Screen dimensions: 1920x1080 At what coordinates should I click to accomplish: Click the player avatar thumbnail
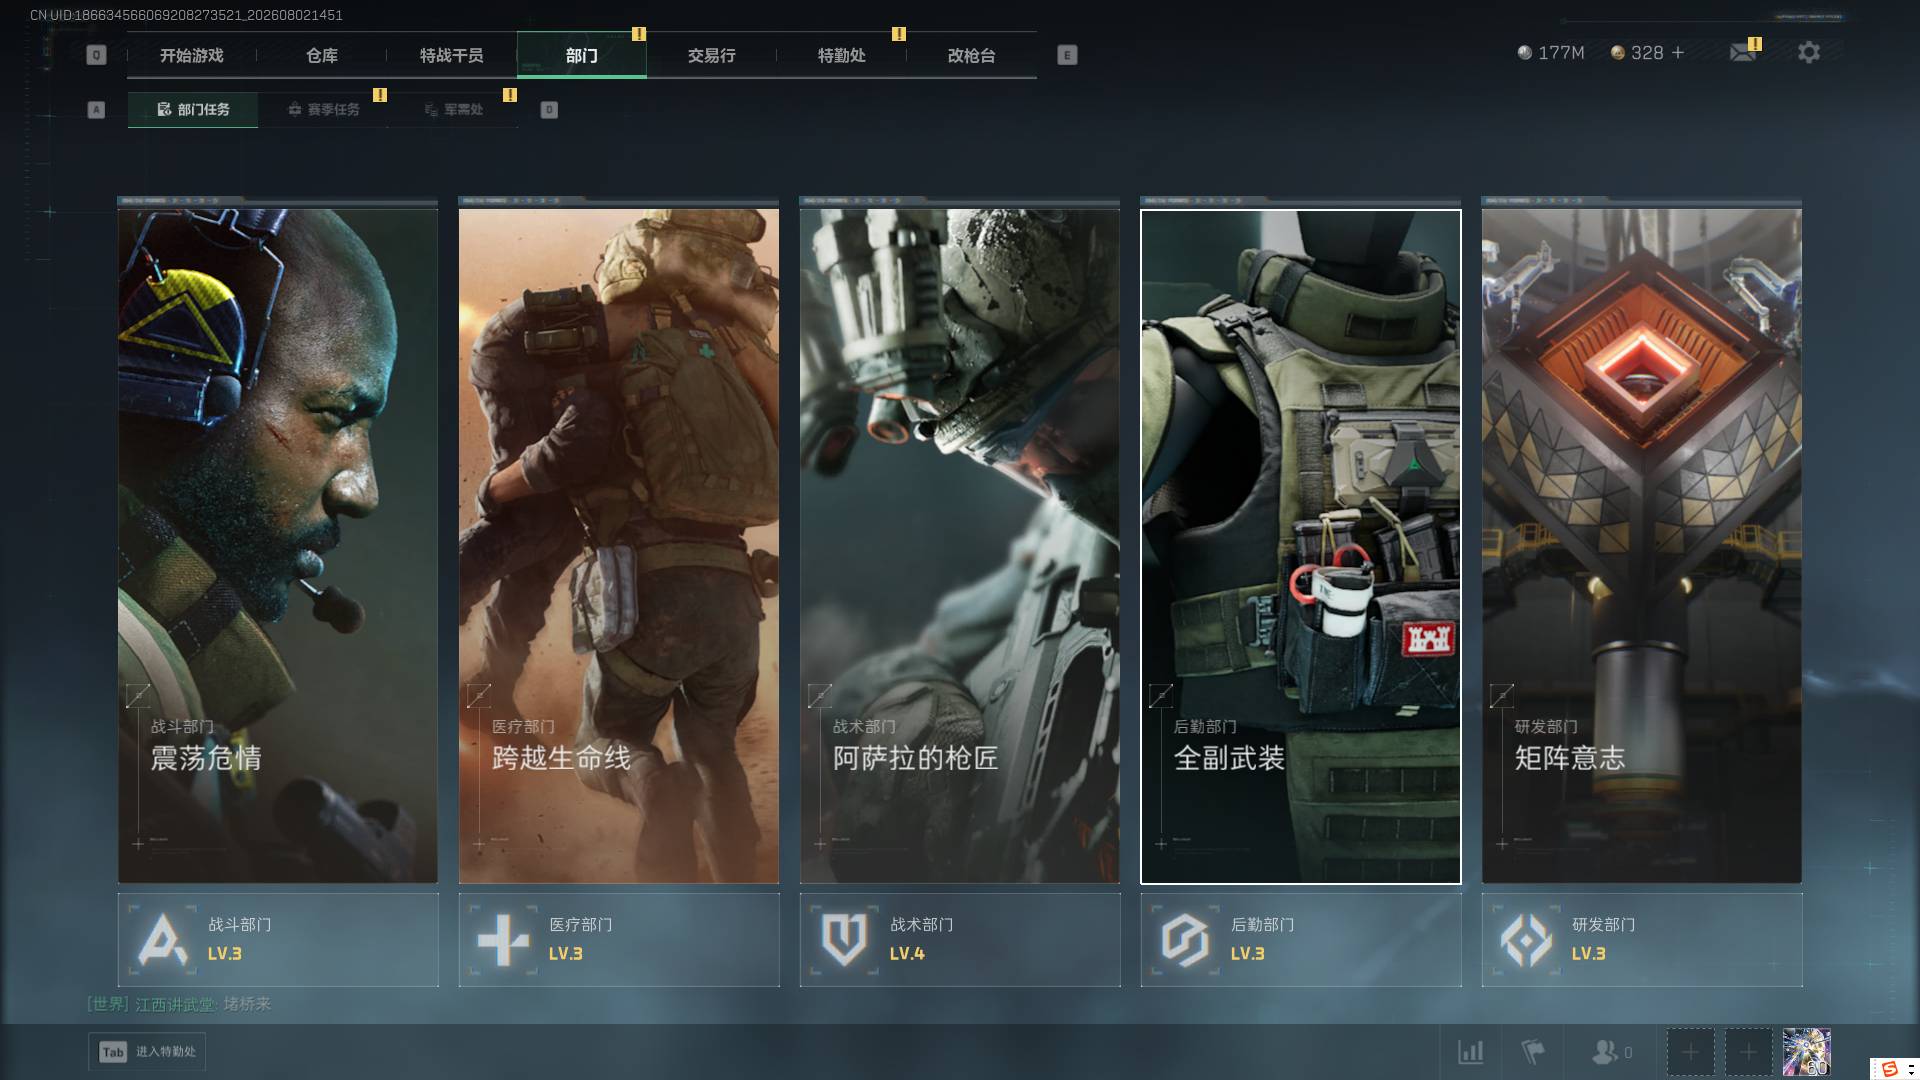[x=1806, y=1052]
